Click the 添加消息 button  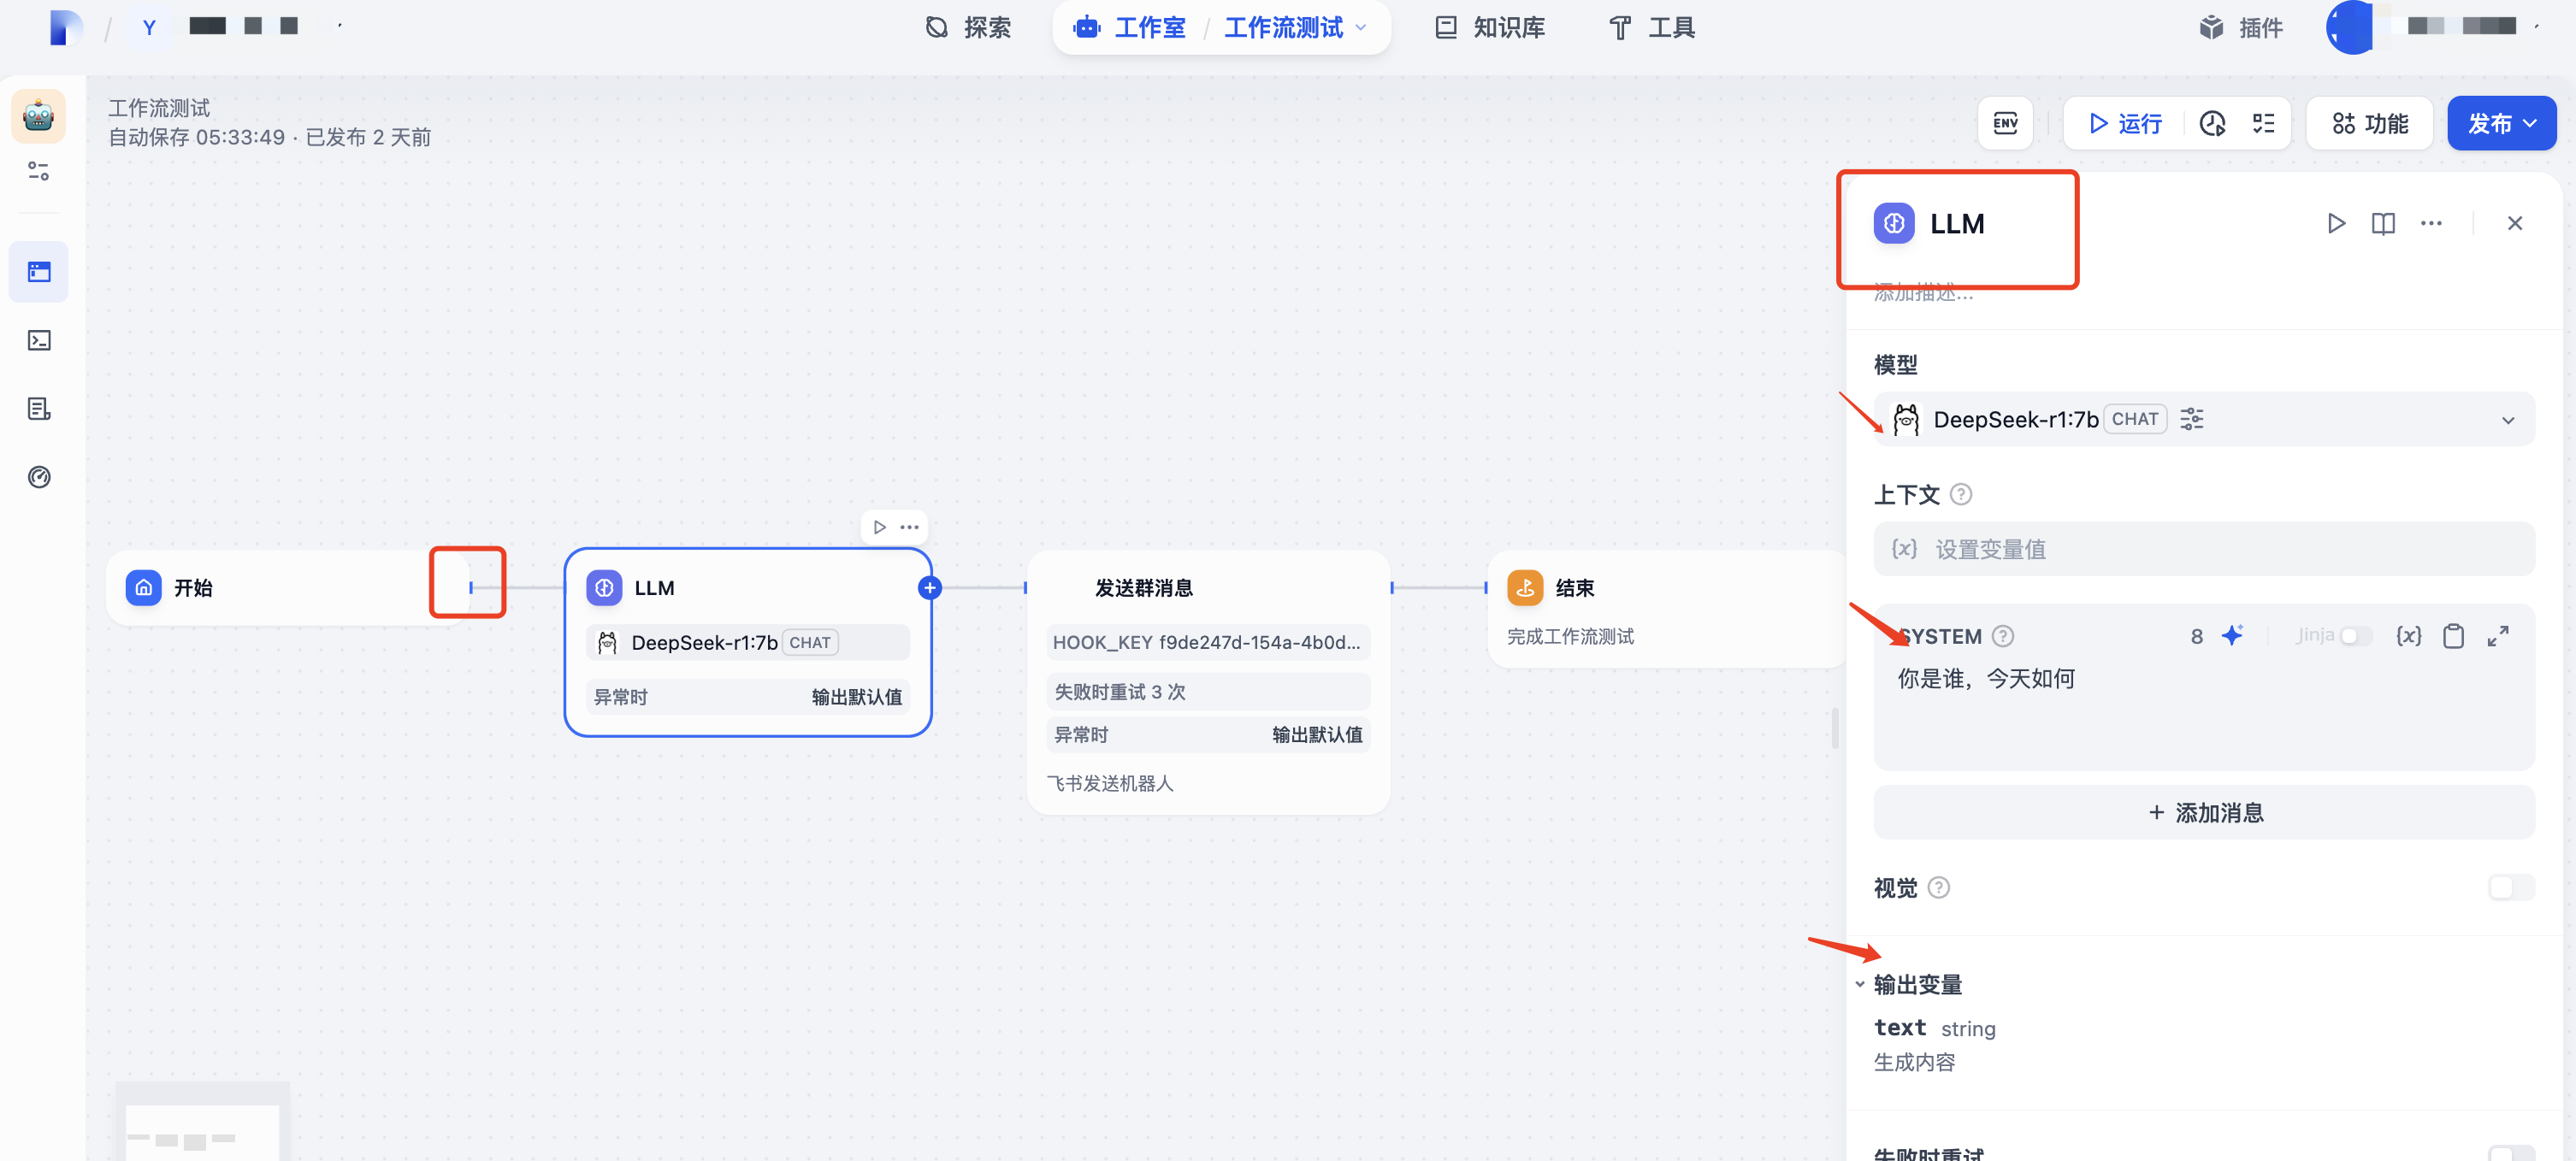pyautogui.click(x=2204, y=812)
